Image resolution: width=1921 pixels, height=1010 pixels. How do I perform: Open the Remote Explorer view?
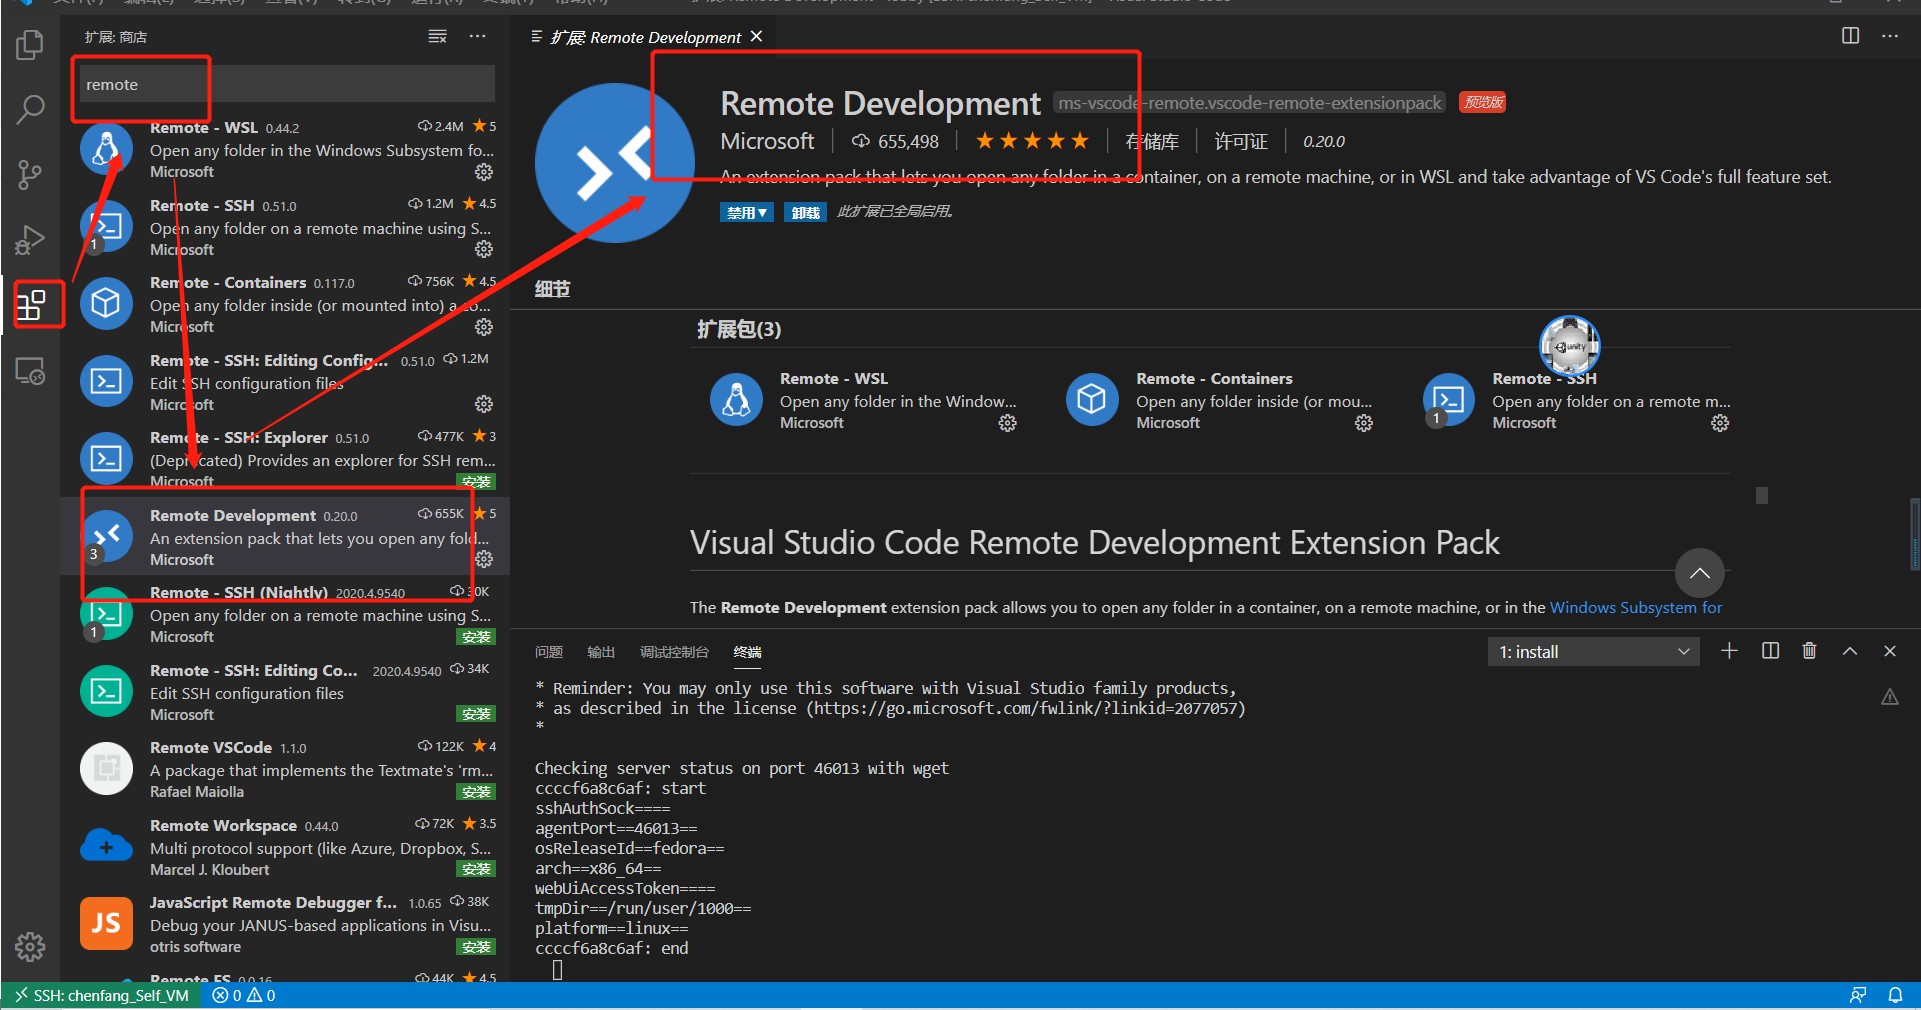click(30, 371)
